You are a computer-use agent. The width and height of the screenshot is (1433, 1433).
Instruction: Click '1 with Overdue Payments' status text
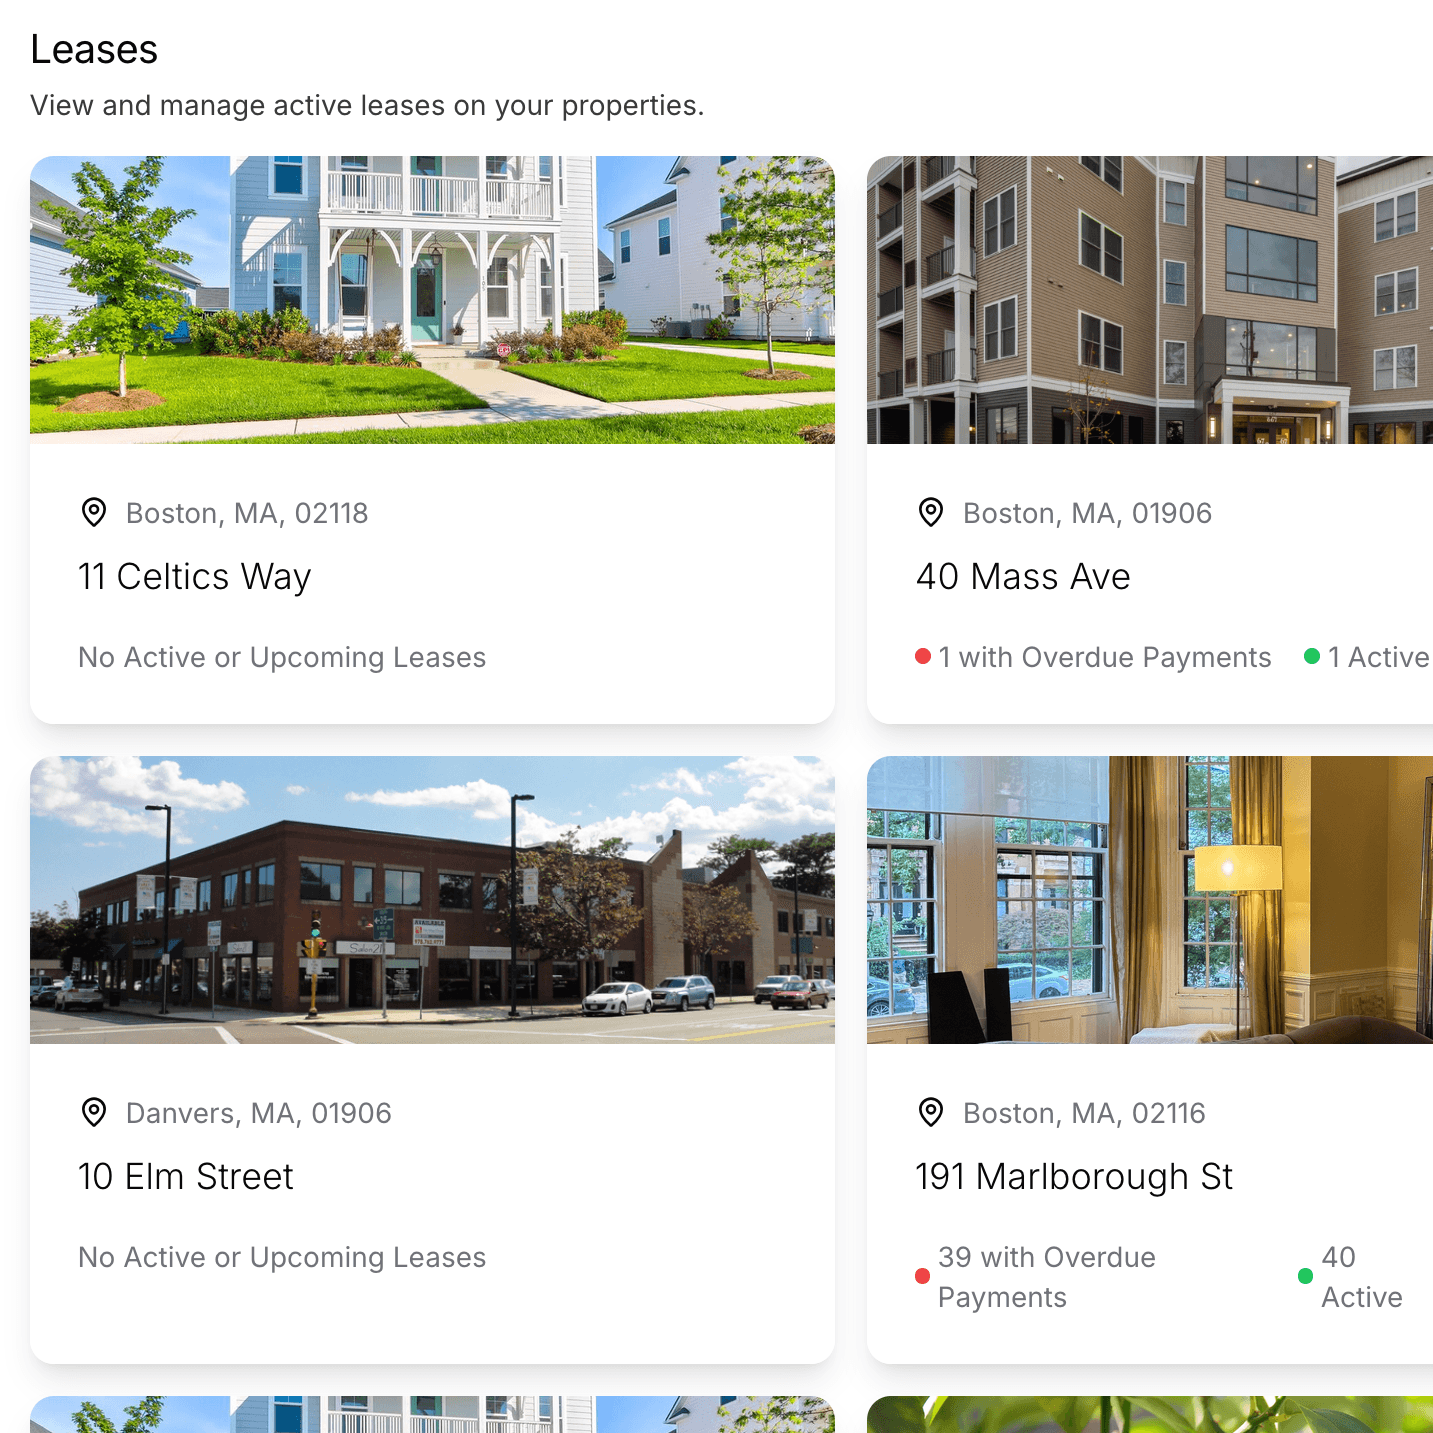[1105, 657]
